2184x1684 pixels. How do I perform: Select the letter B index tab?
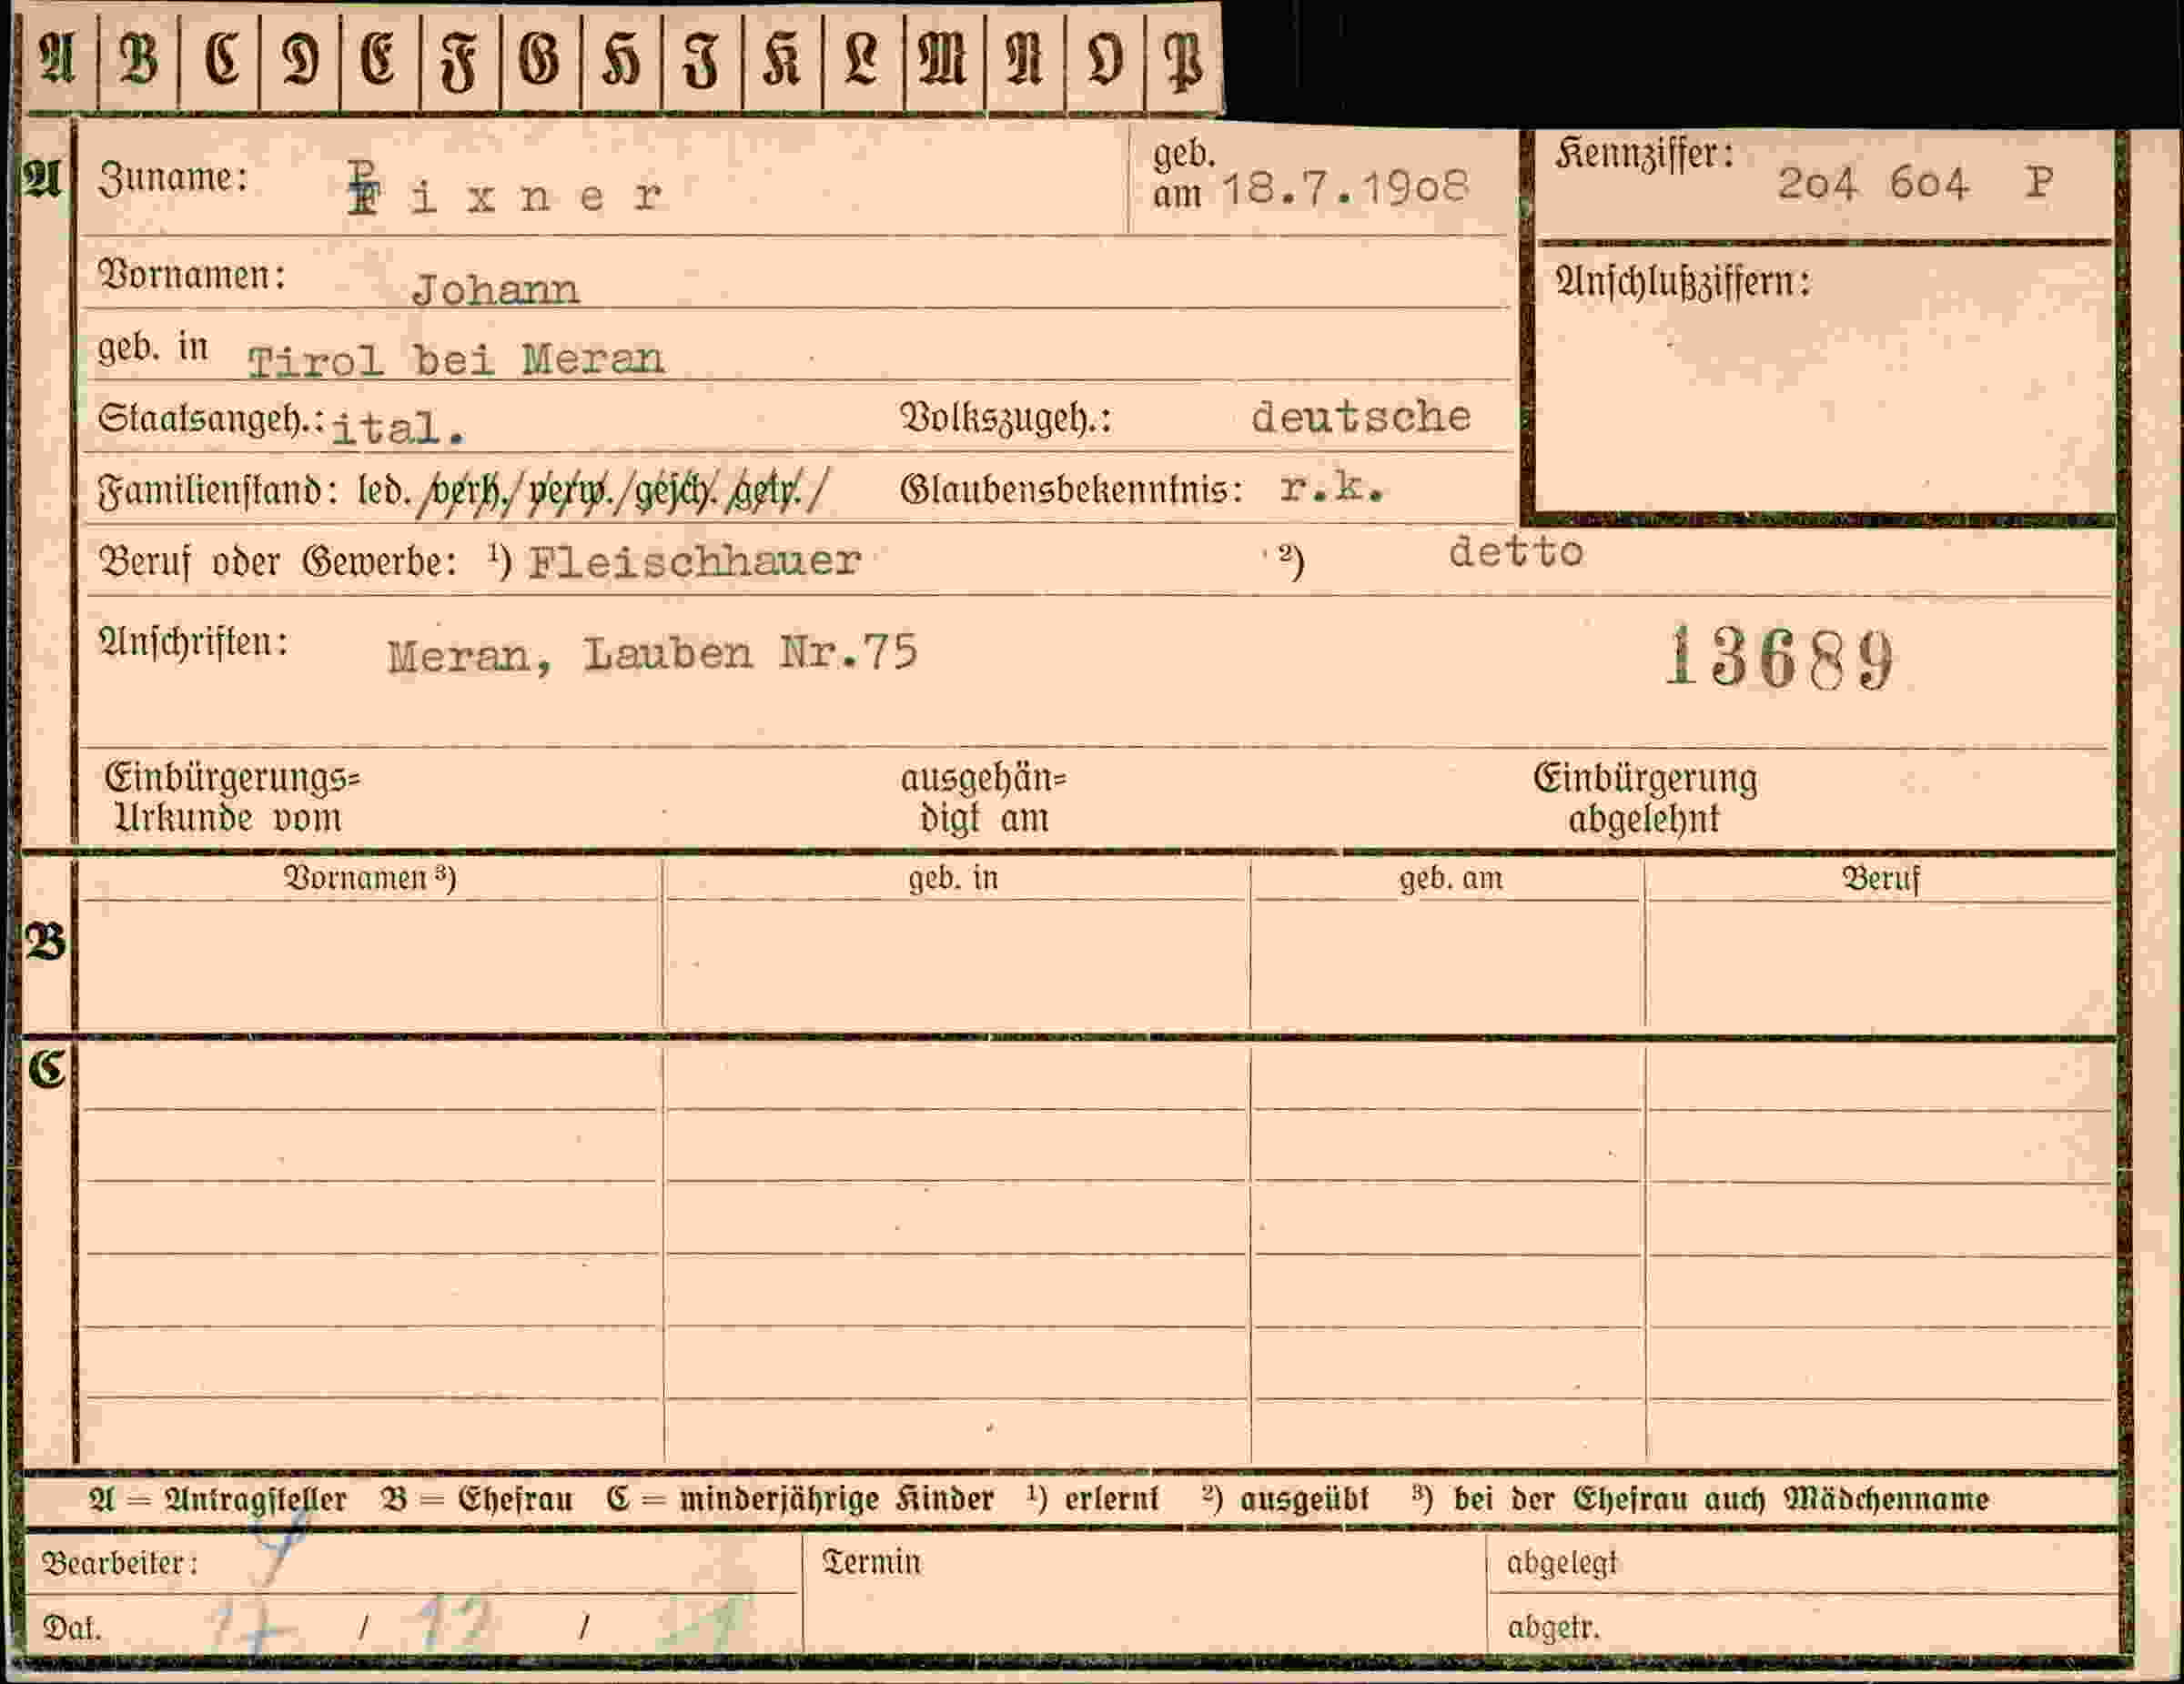(x=139, y=60)
